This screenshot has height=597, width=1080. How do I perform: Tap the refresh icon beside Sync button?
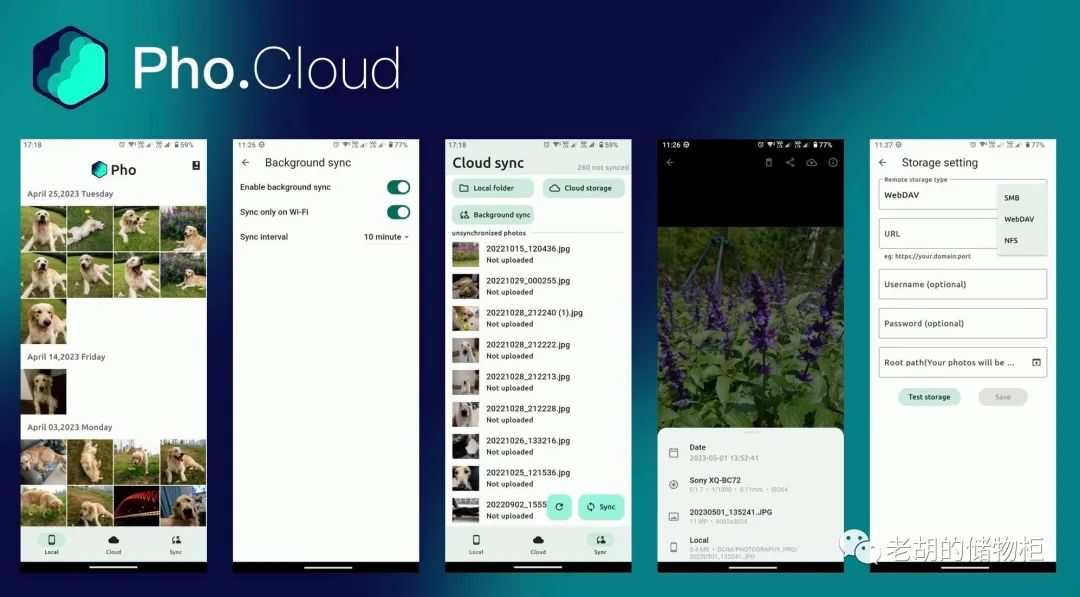click(x=559, y=507)
